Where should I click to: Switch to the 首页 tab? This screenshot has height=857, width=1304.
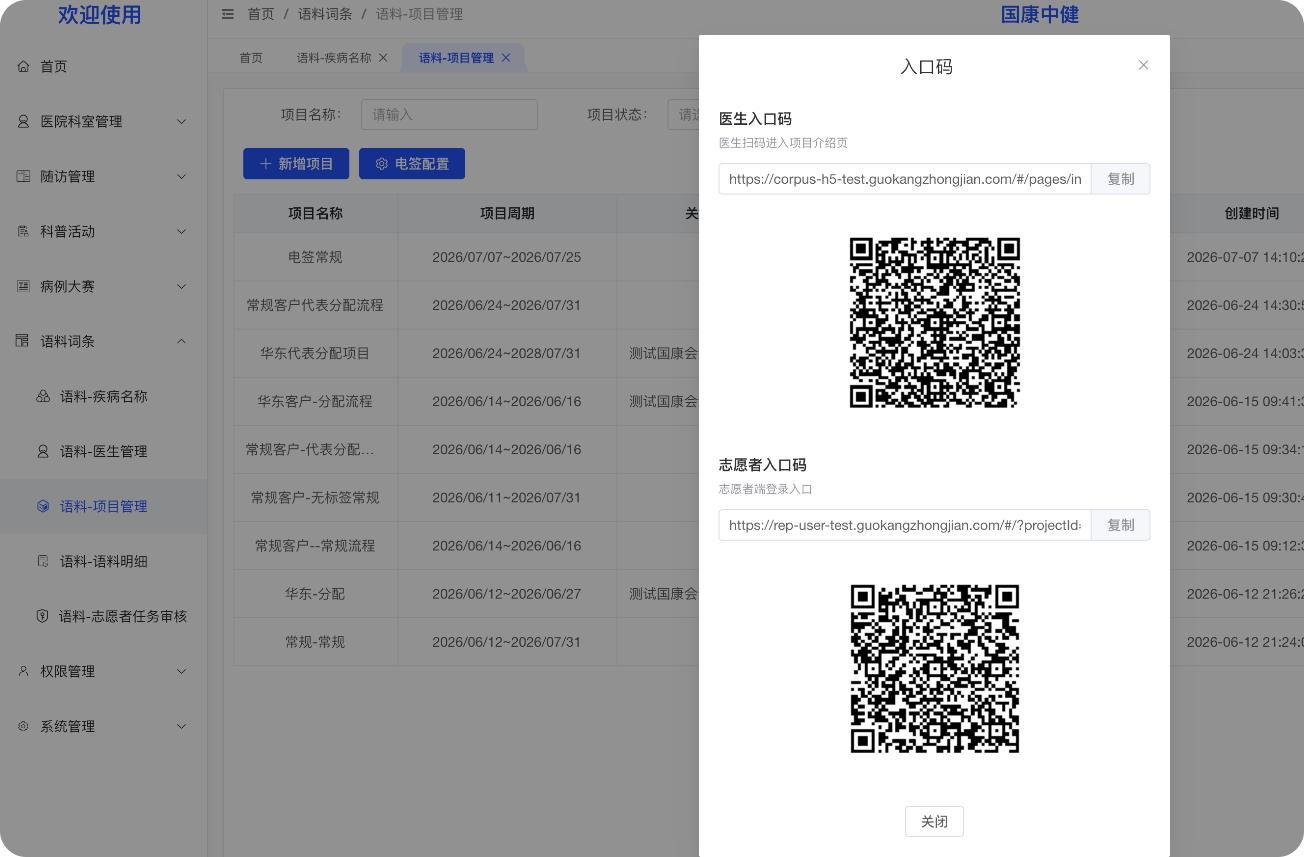[251, 58]
